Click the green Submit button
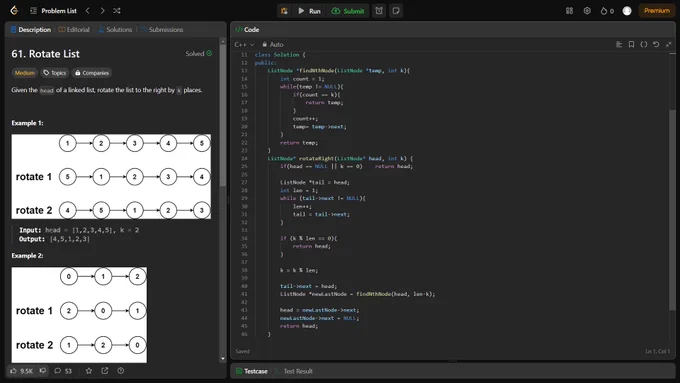Viewport: 680px width, 383px height. pos(348,11)
